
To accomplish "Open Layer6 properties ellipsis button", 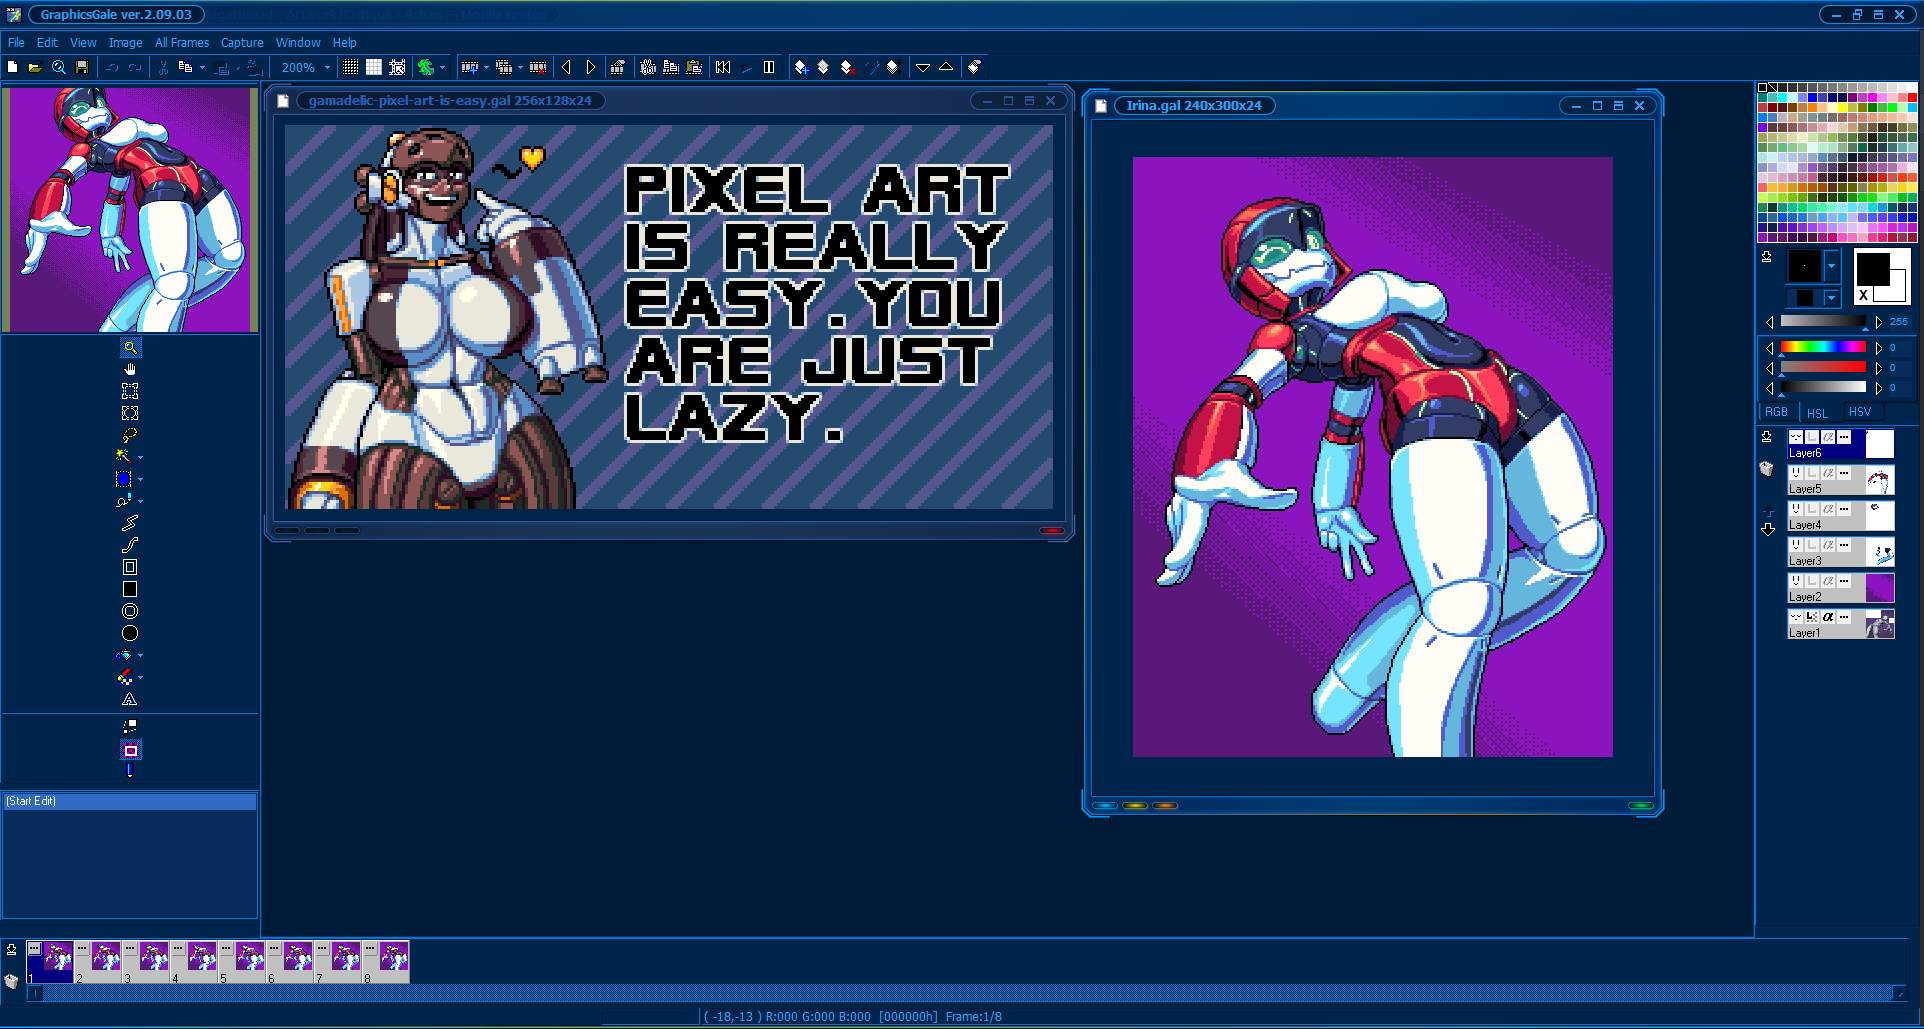I will (1844, 437).
